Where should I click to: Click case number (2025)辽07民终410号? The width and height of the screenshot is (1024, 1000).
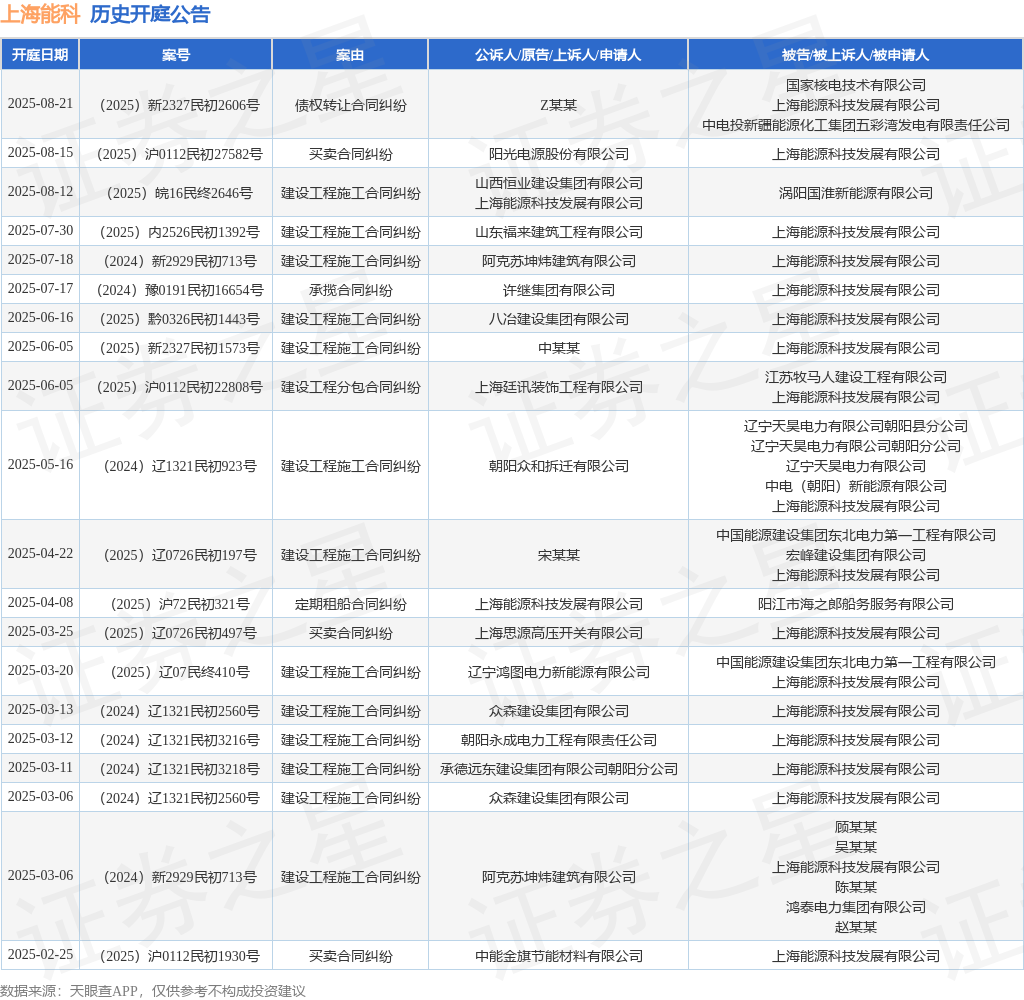(x=176, y=672)
